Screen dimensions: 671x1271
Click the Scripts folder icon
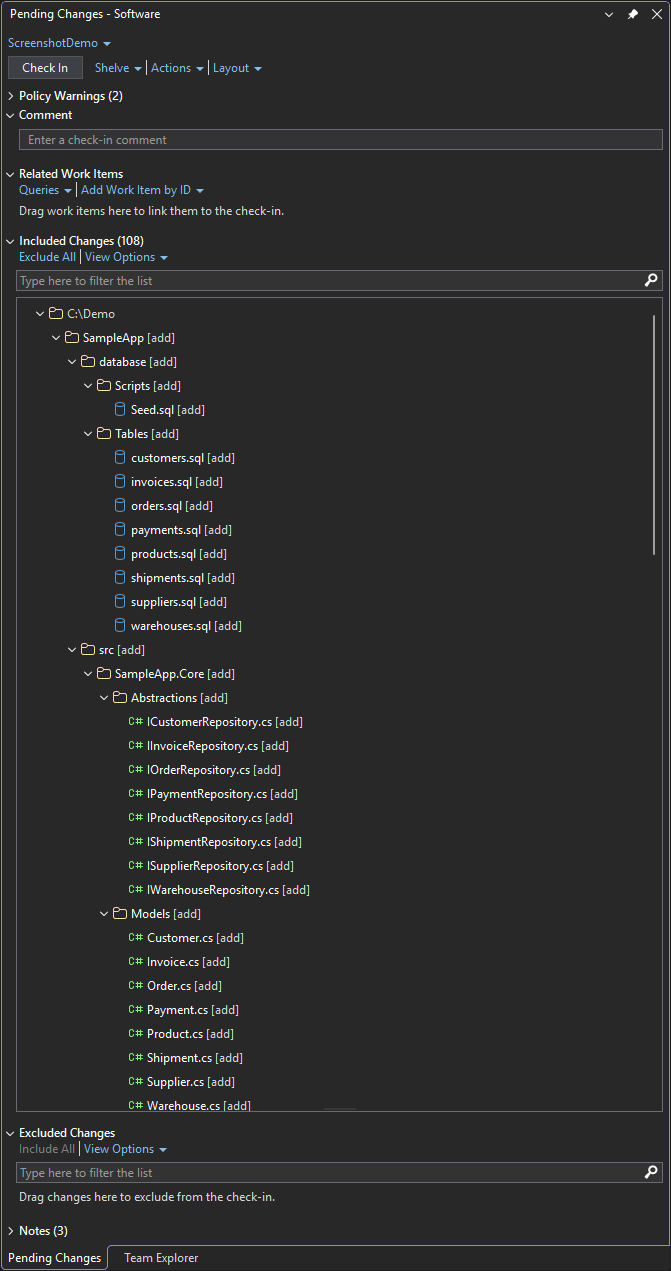(104, 385)
